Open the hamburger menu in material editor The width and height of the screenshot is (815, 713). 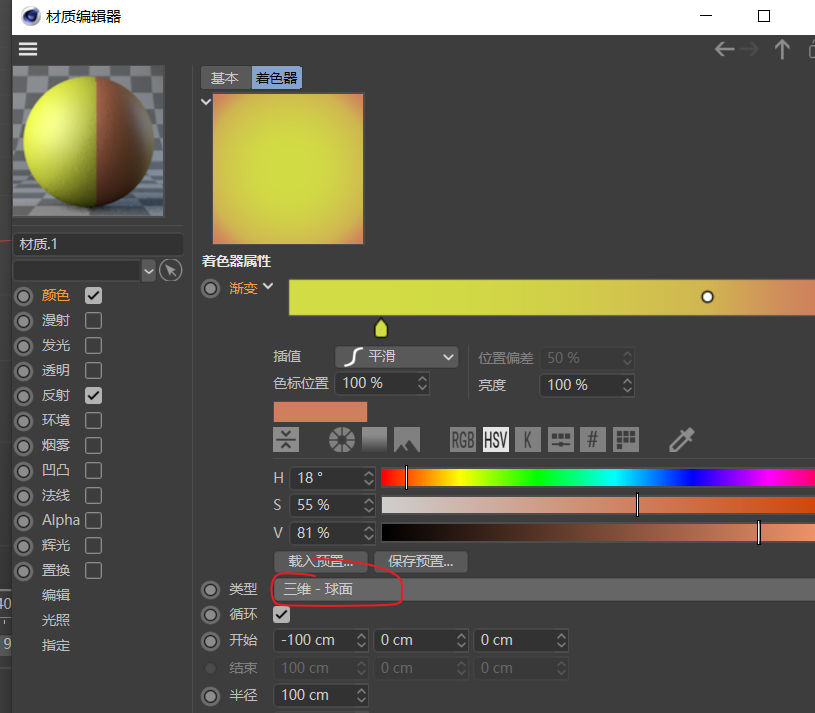pos(28,49)
